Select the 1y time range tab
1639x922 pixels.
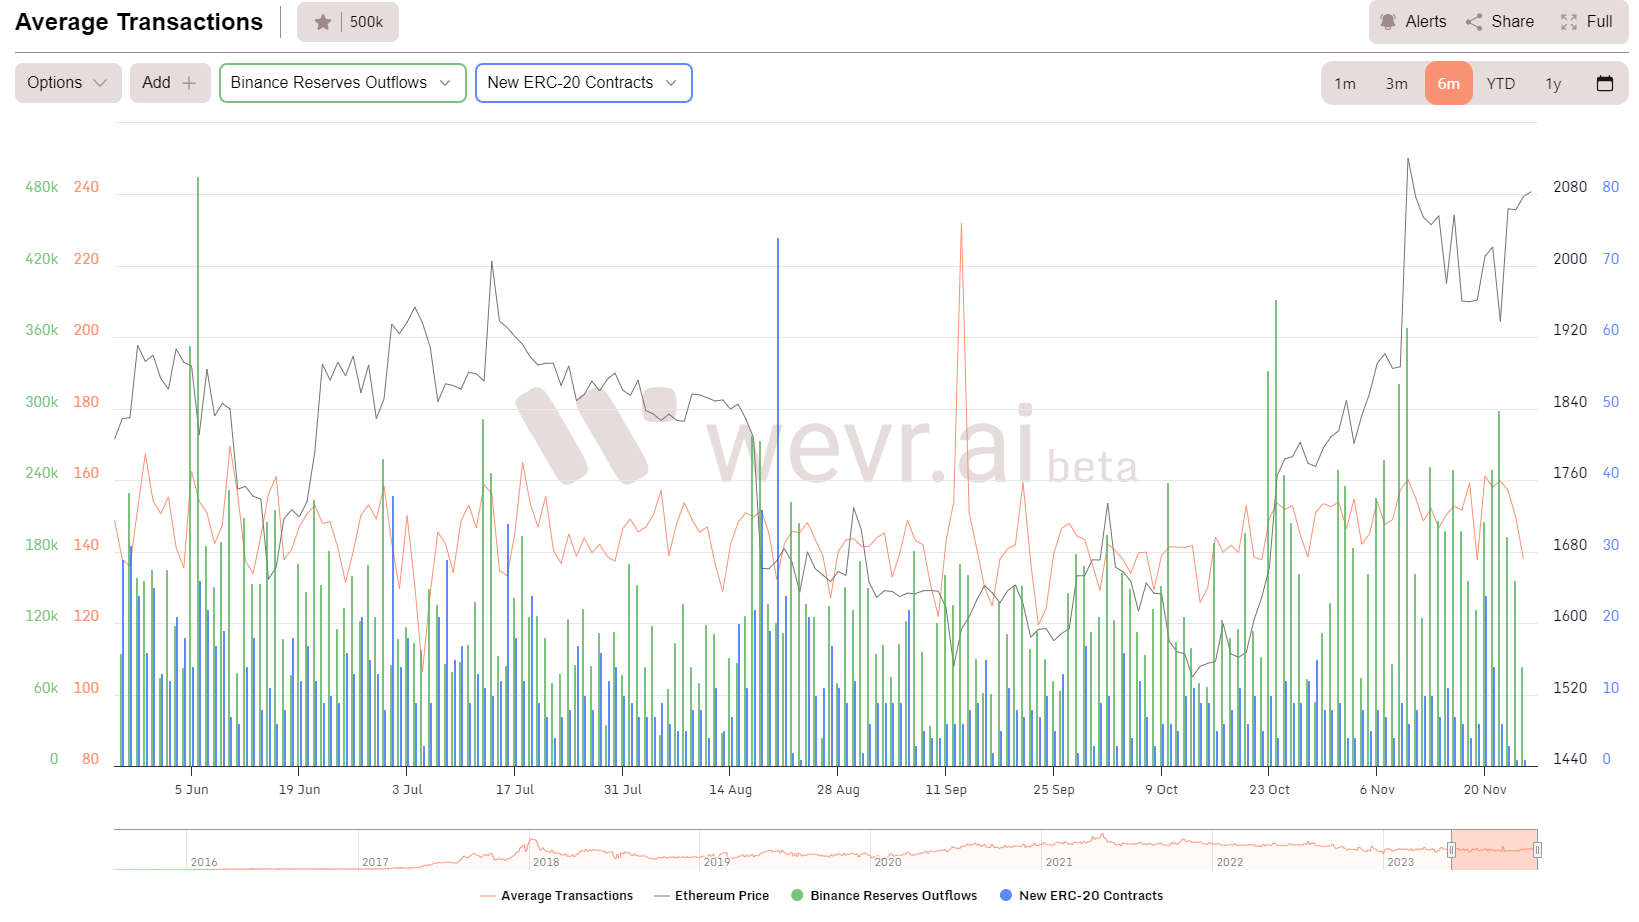click(1553, 83)
